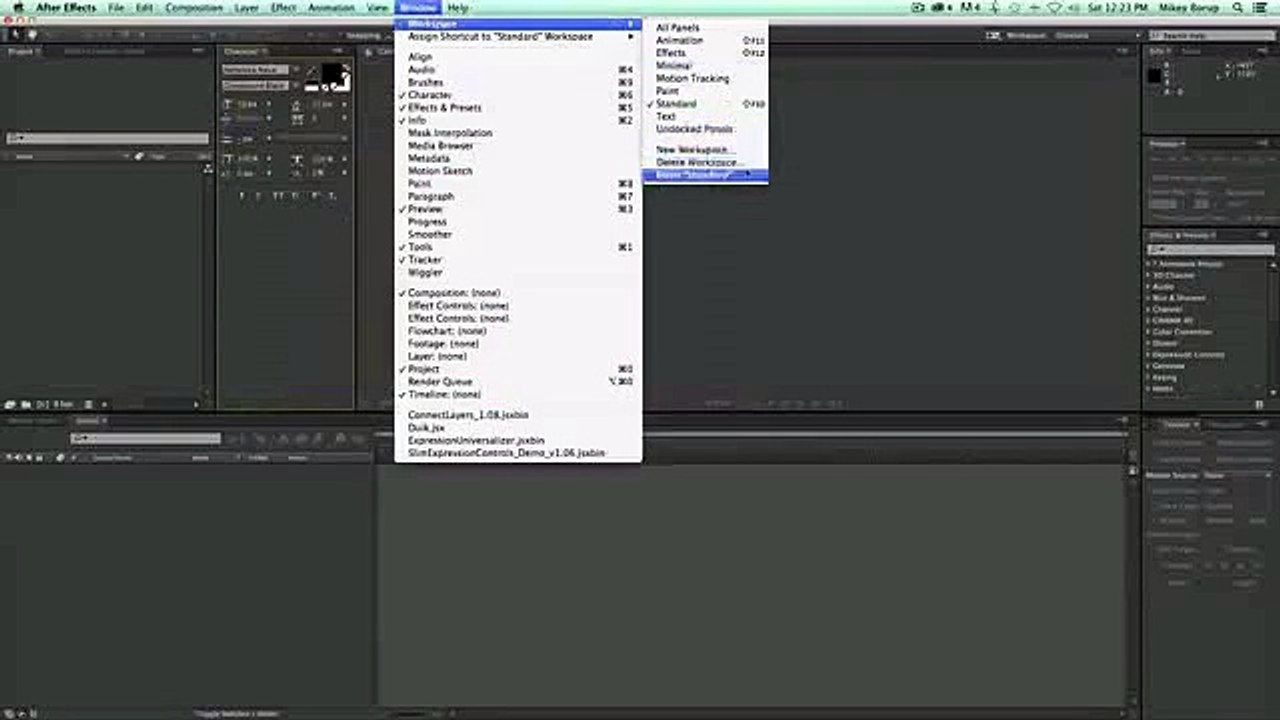
Task: Click the new composition icon in Project panel
Action: click(x=42, y=404)
